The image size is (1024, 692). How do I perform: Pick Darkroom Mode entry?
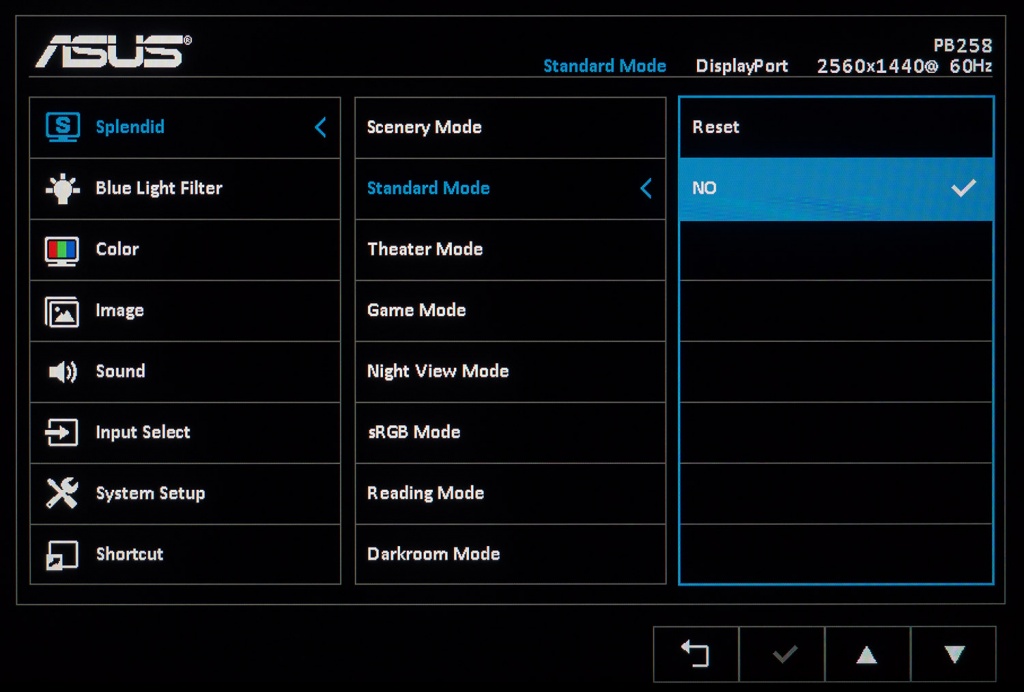tap(433, 554)
